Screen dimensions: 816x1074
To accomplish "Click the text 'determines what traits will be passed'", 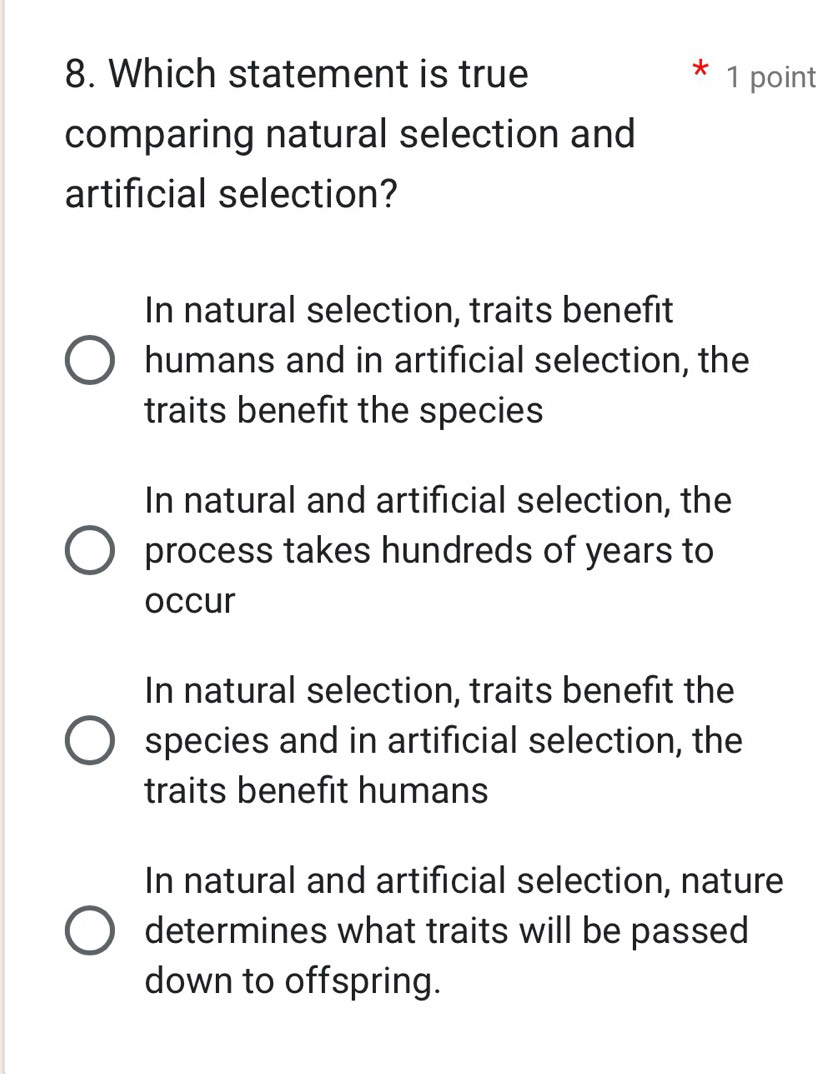I will coord(446,931).
